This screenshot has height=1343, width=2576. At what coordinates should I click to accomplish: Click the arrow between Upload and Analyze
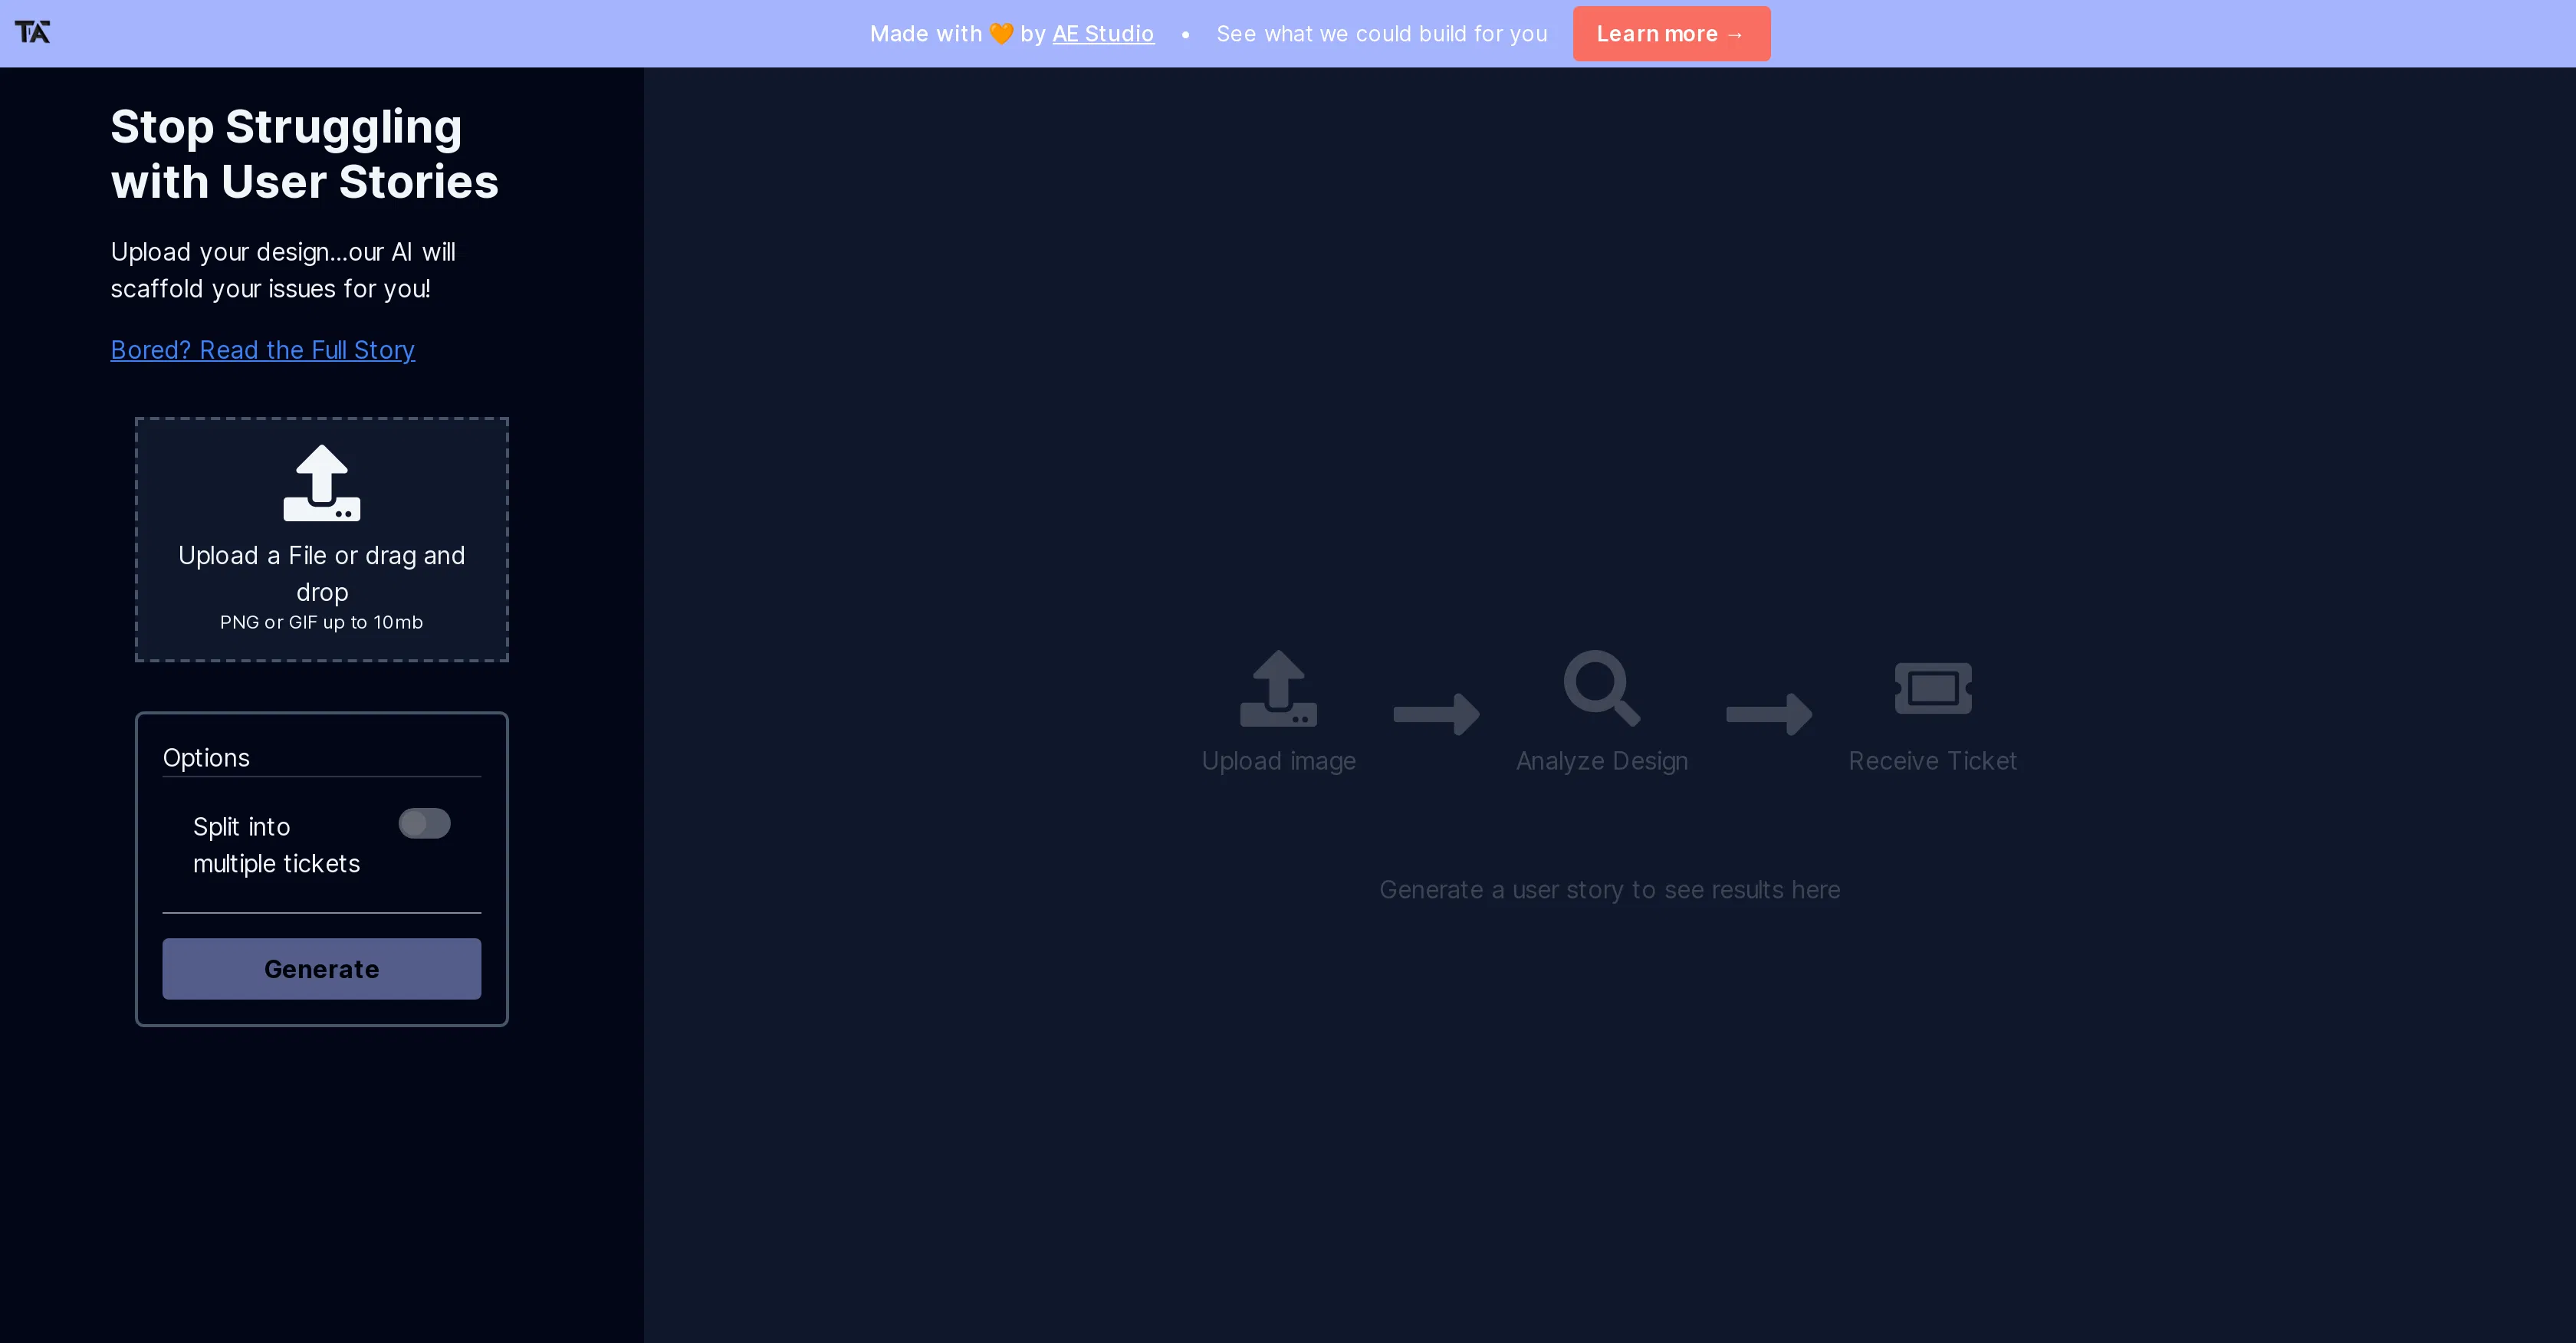point(1436,714)
